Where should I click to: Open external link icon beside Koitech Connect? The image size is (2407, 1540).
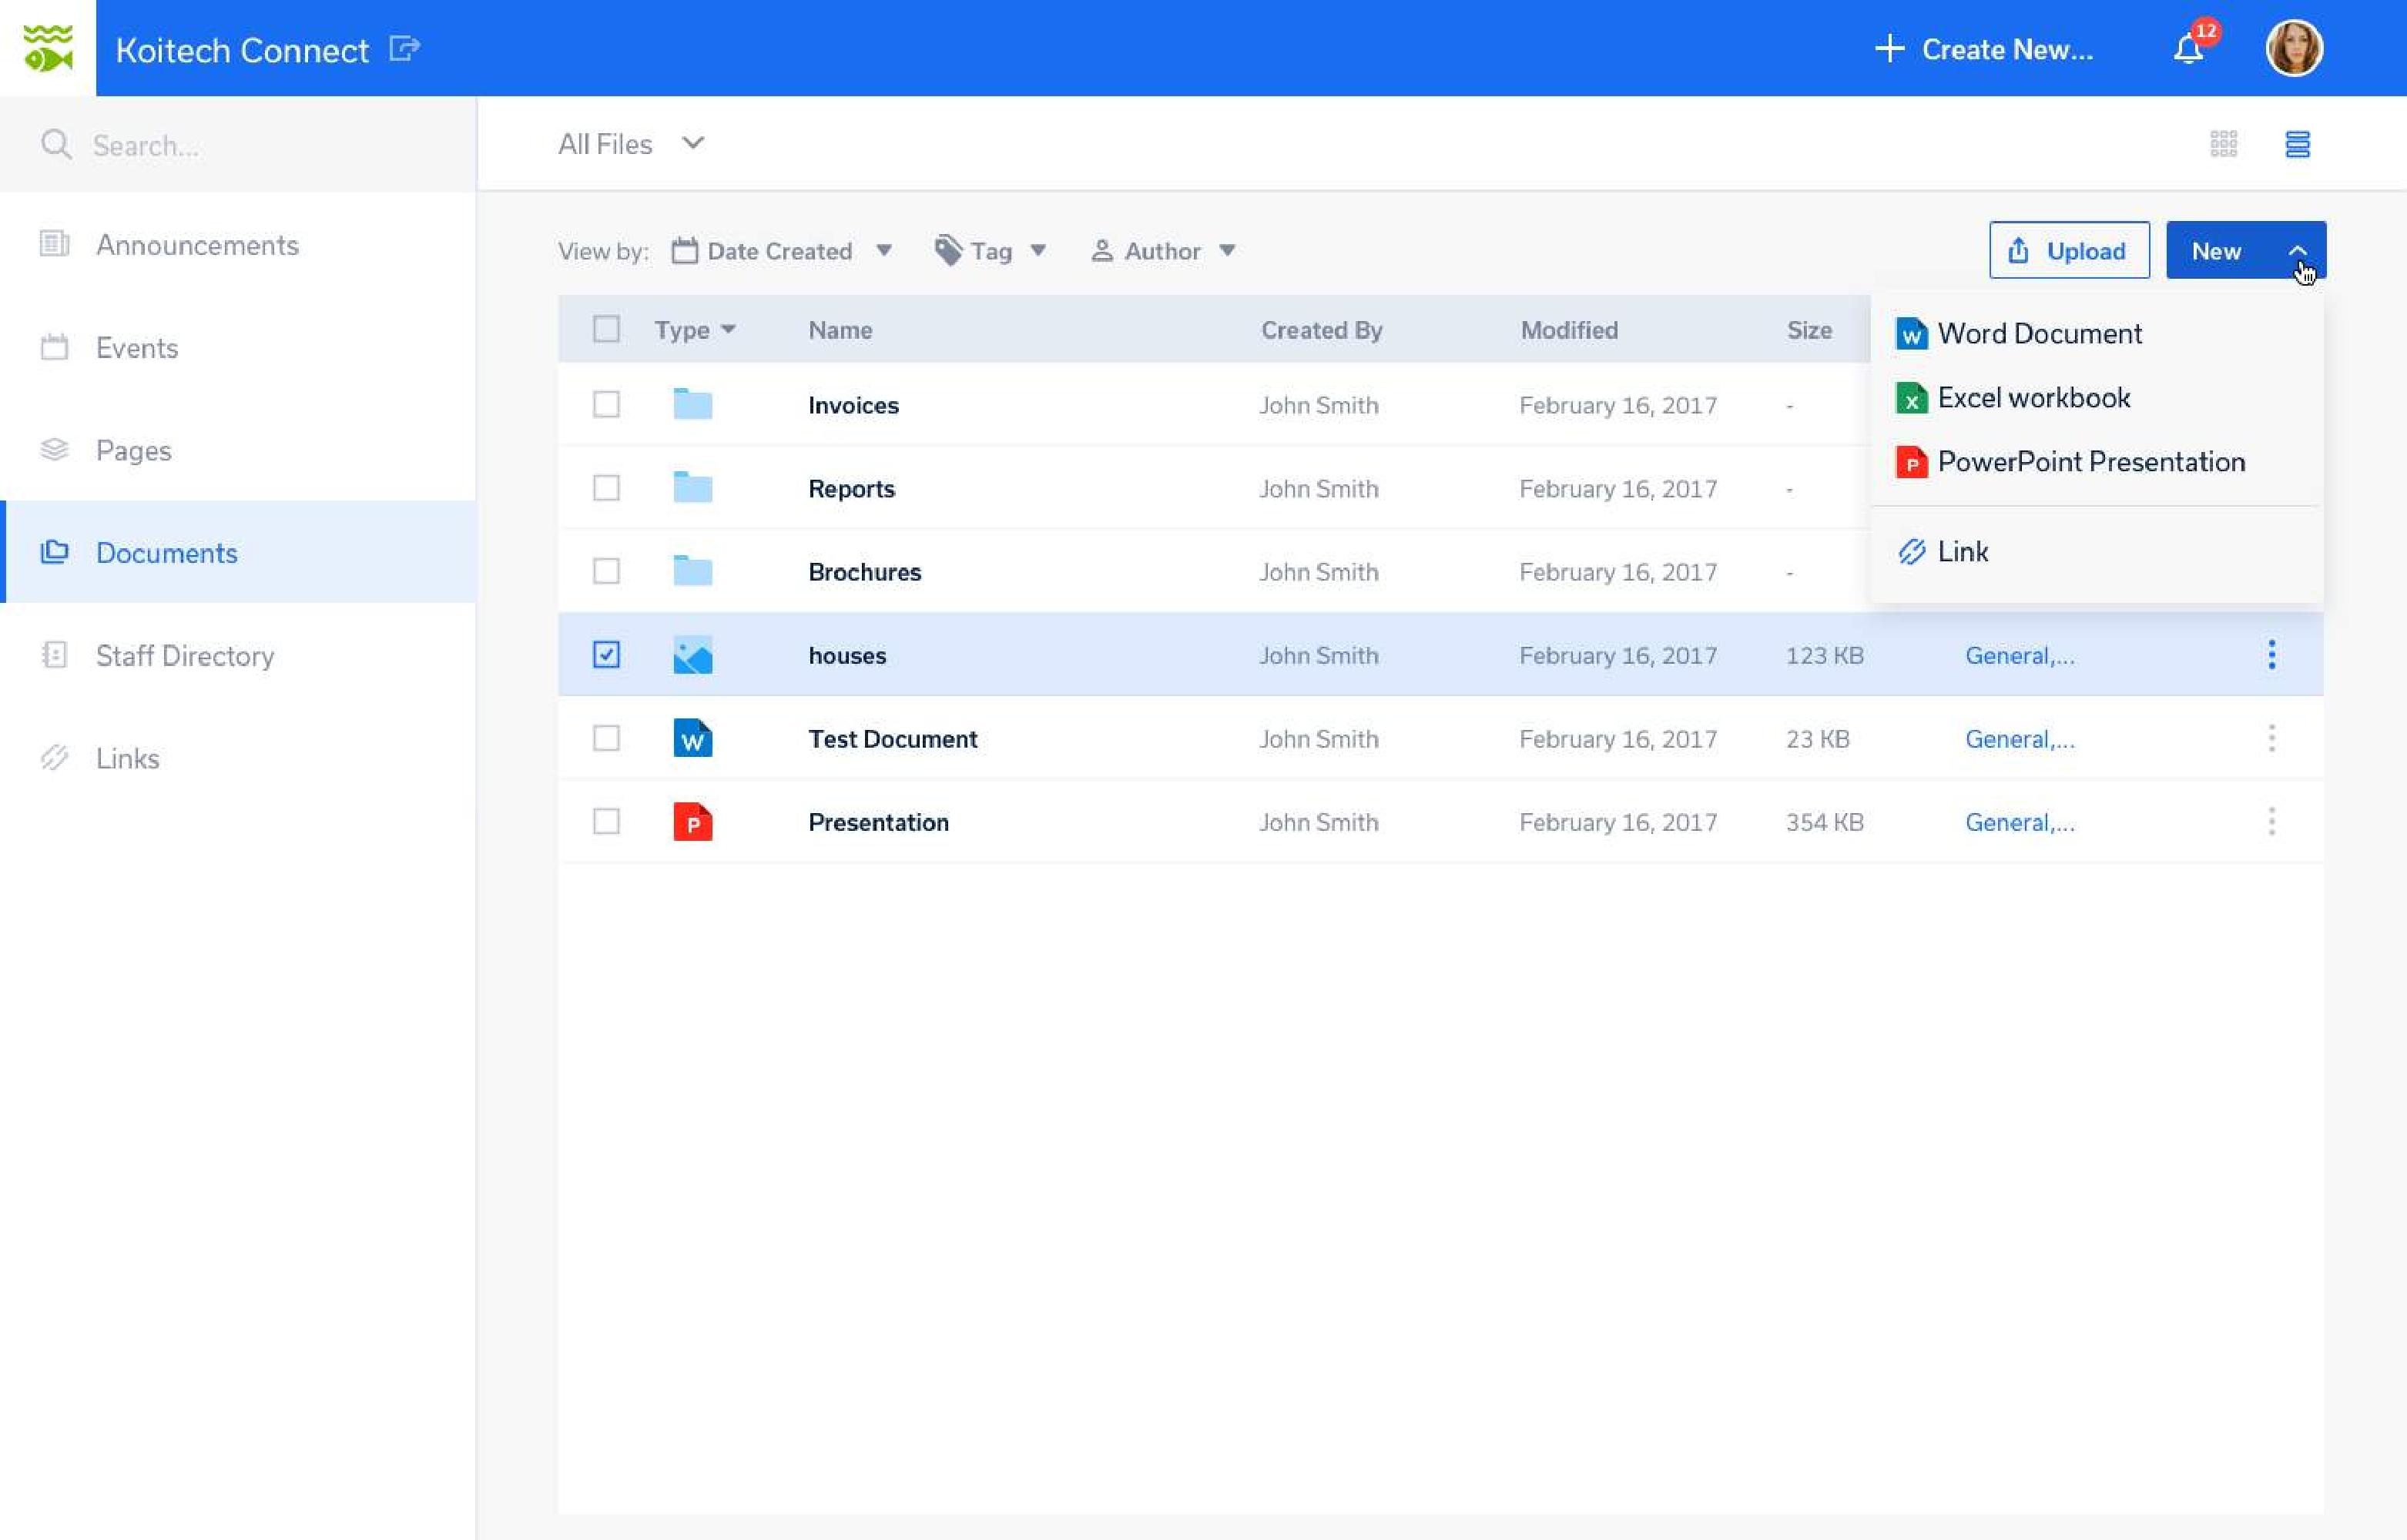click(x=404, y=48)
